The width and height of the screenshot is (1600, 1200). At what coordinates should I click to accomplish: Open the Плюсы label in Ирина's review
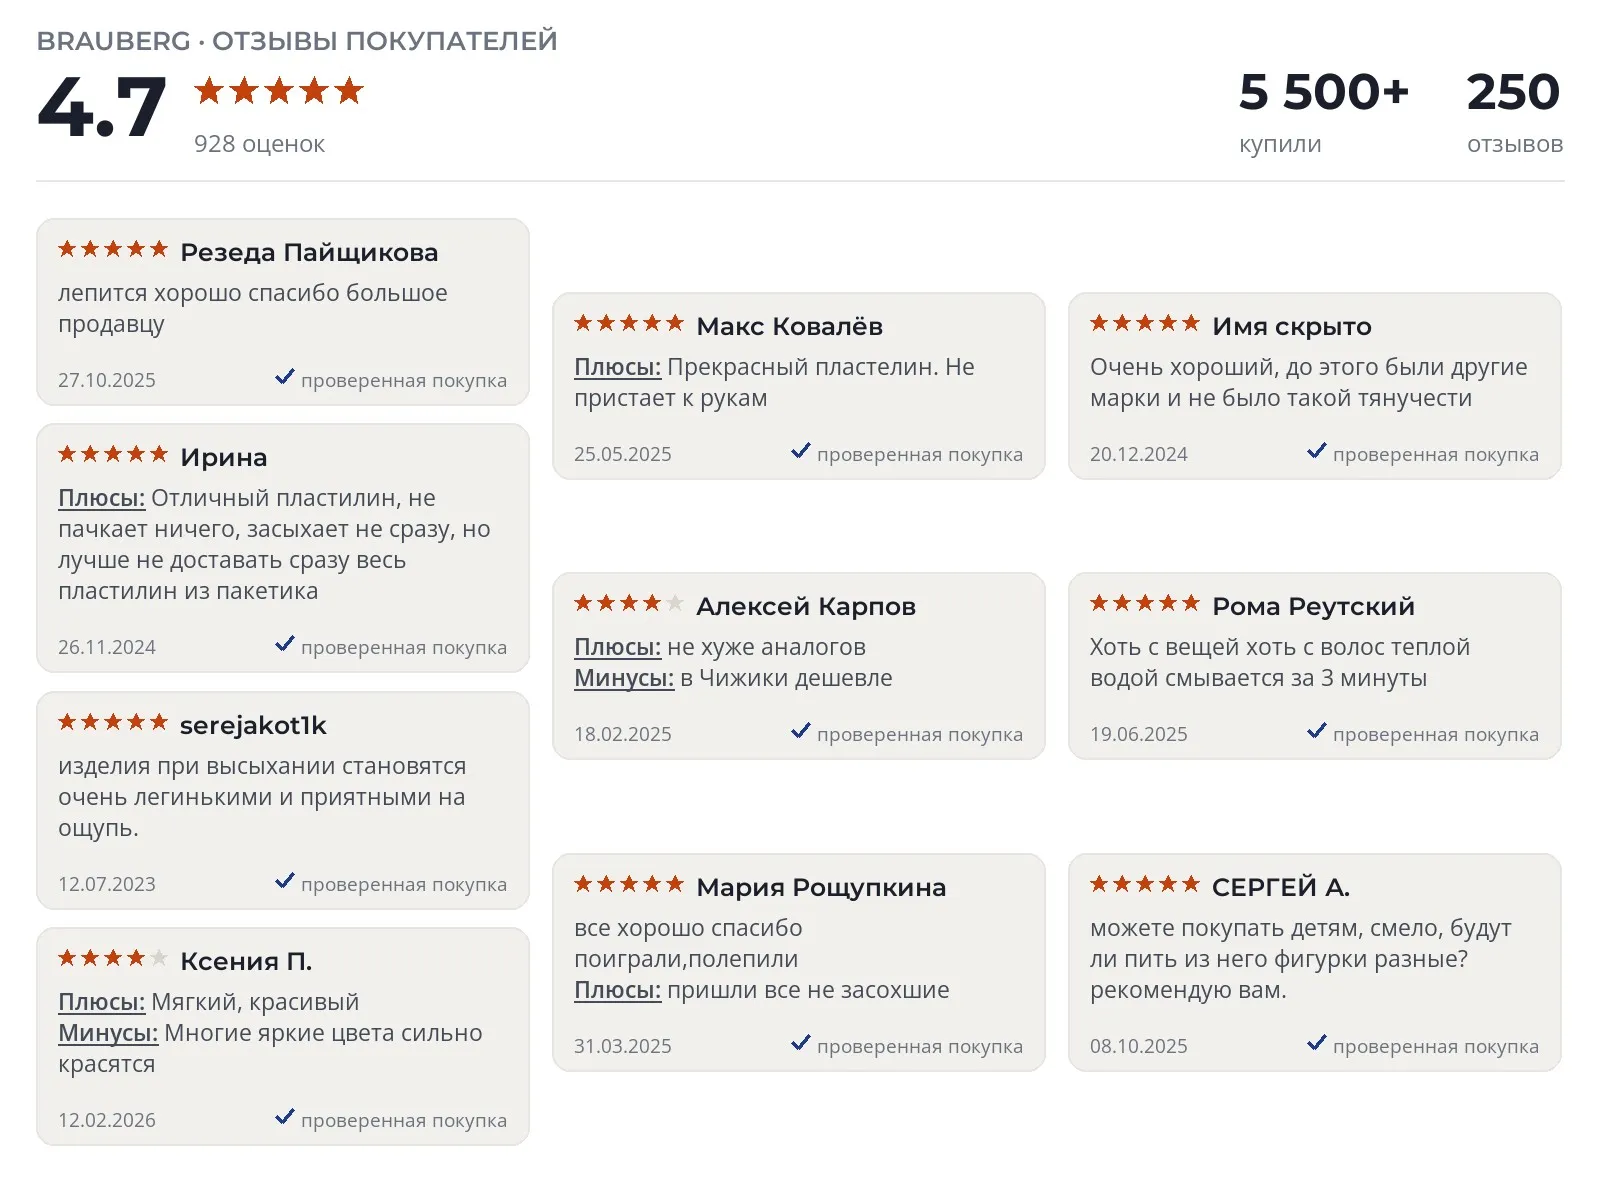[x=102, y=498]
